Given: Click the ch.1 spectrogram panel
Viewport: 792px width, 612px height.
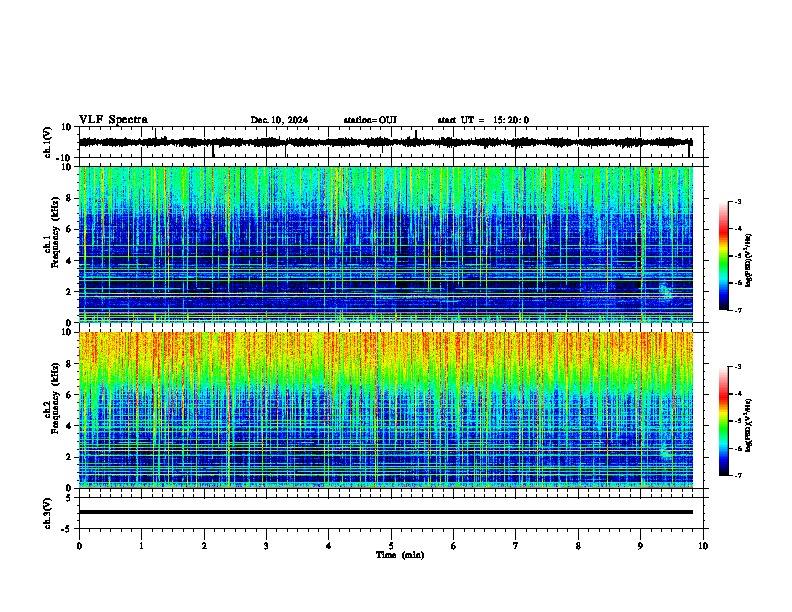Looking at the screenshot, I should (x=386, y=244).
